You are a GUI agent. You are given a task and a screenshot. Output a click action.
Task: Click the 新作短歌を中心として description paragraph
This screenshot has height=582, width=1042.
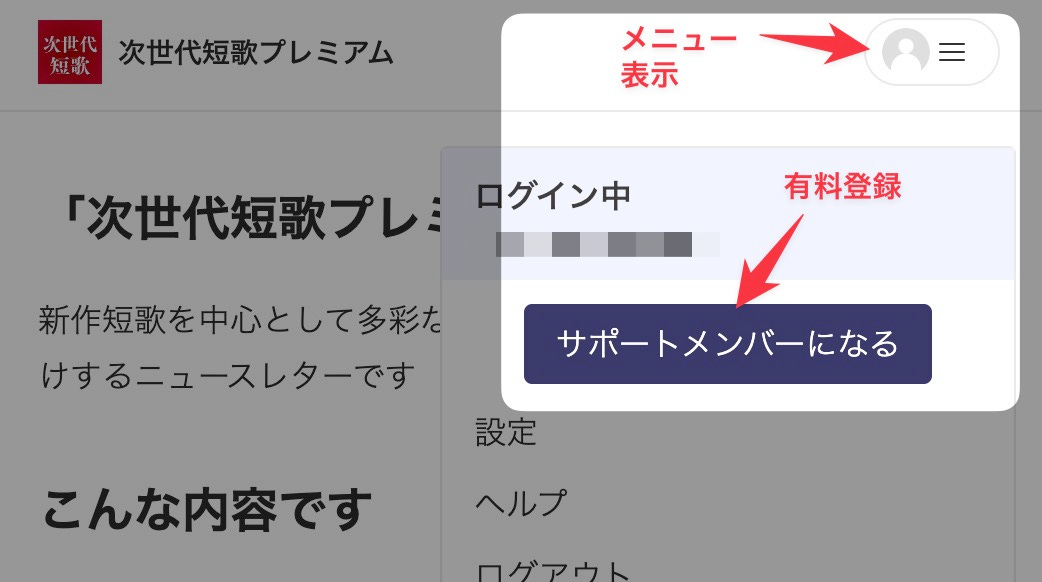pos(241,320)
